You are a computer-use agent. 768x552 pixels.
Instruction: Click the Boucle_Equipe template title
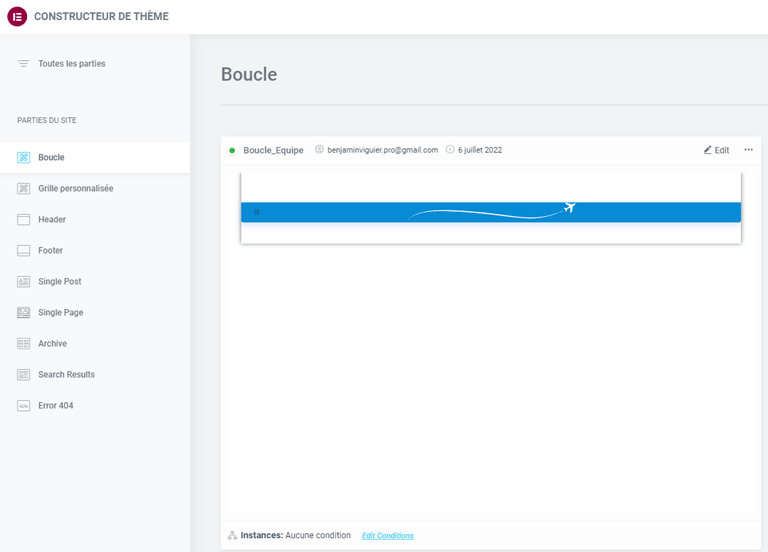point(273,151)
